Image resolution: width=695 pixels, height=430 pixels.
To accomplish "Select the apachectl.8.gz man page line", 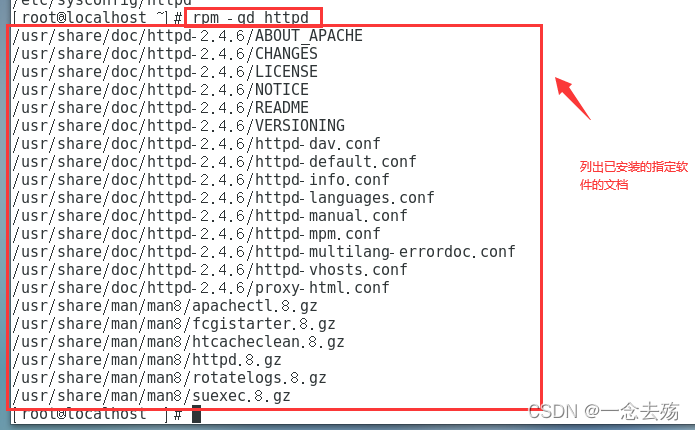I will pos(165,306).
